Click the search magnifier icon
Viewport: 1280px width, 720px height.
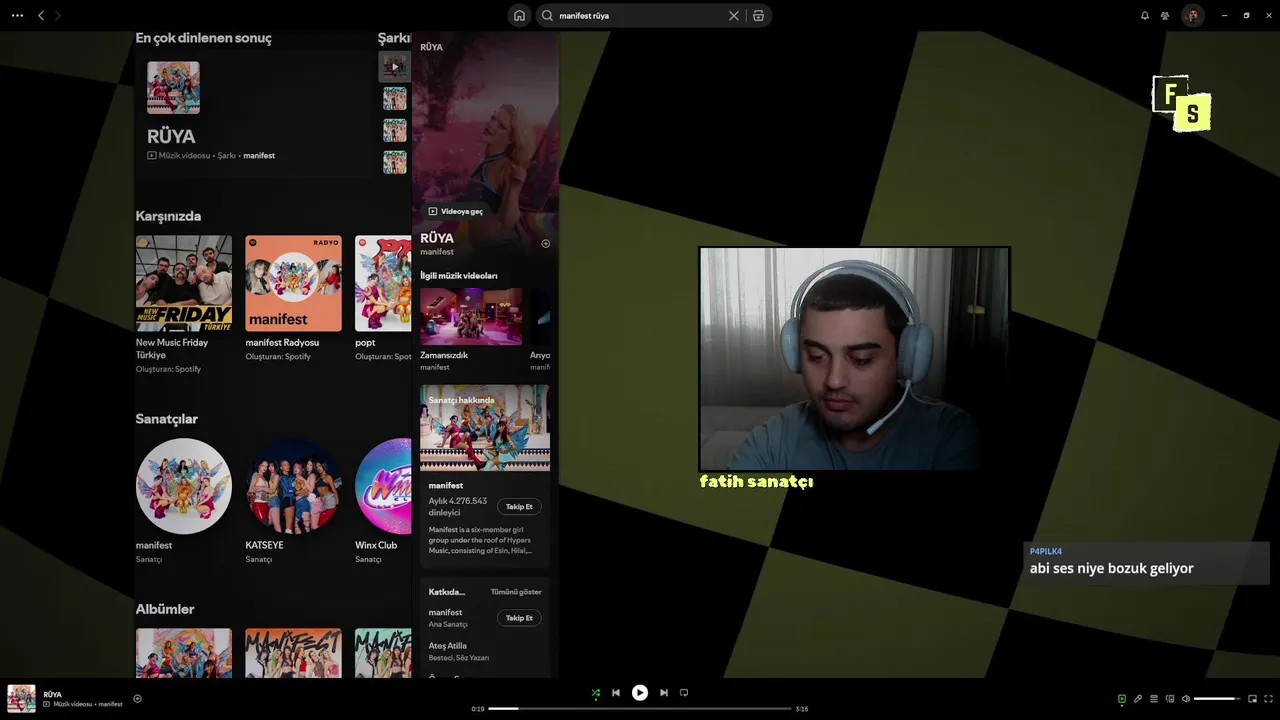[x=547, y=16]
